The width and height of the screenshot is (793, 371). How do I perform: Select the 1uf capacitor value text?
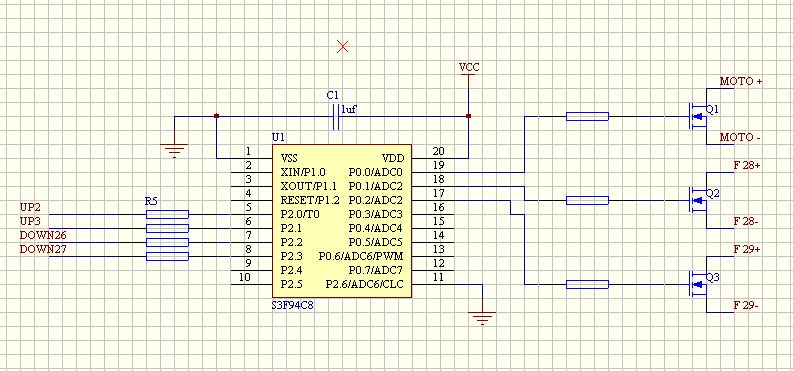(x=349, y=109)
